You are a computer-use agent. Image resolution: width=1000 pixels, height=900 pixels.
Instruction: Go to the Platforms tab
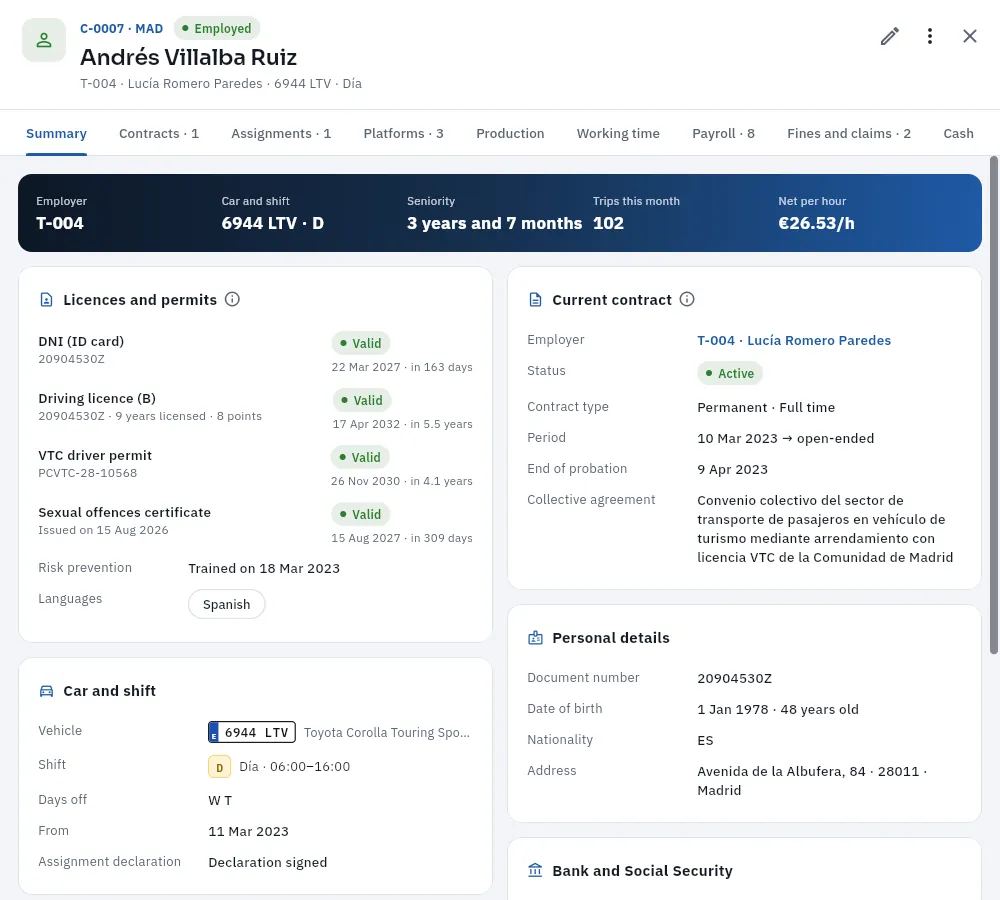tap(404, 133)
